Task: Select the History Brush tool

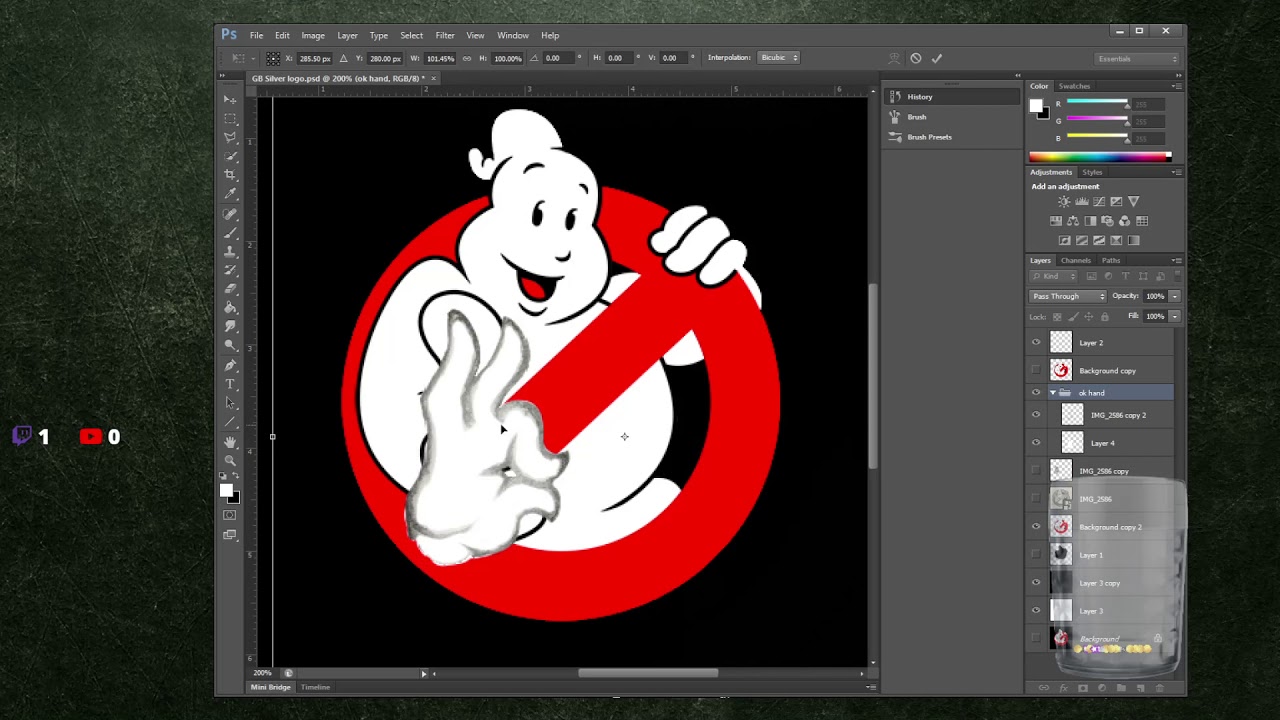Action: tap(230, 271)
